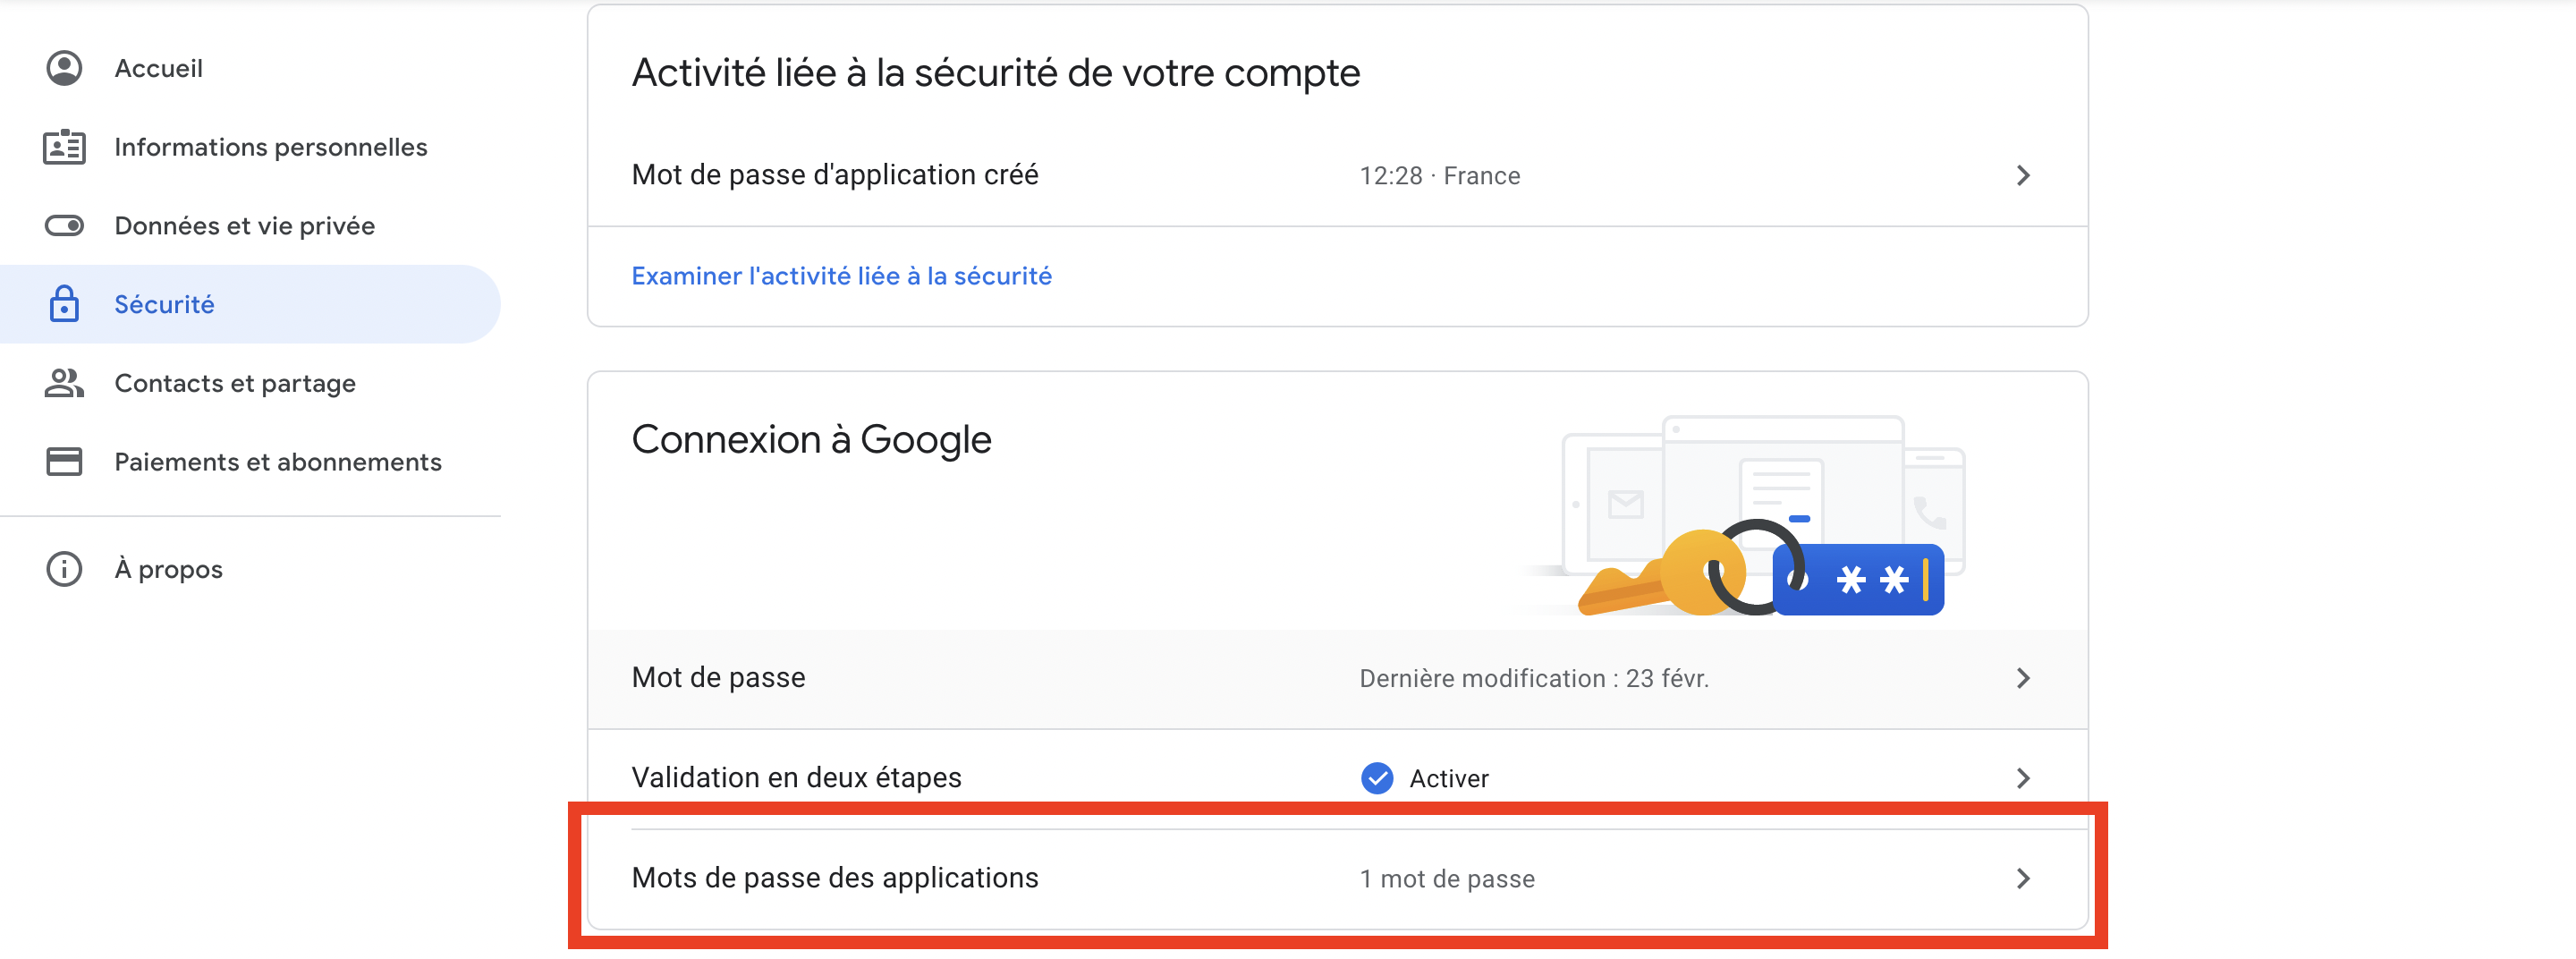2576x959 pixels.
Task: Click the Accueil profile icon
Action: [64, 68]
